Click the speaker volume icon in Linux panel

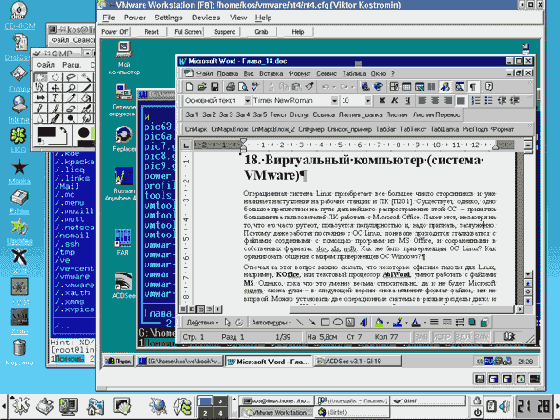(504, 406)
